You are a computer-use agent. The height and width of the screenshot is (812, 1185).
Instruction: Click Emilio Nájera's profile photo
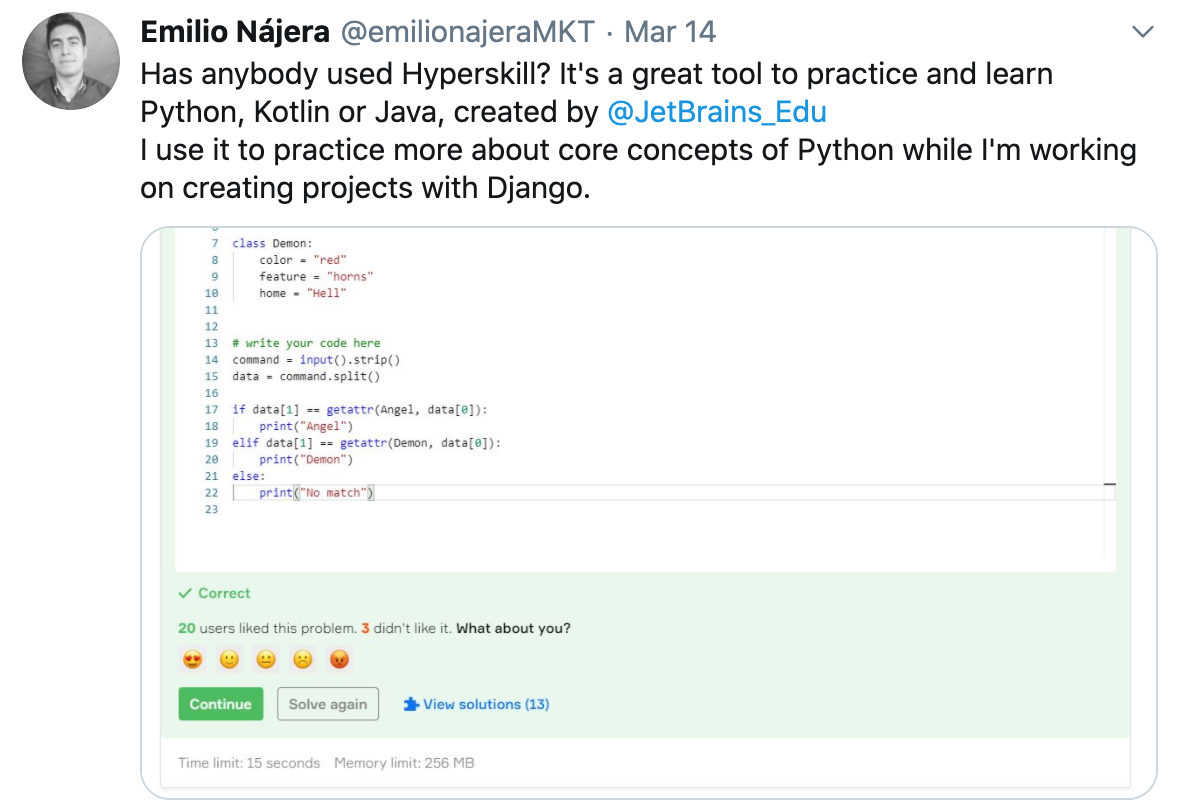coord(64,63)
